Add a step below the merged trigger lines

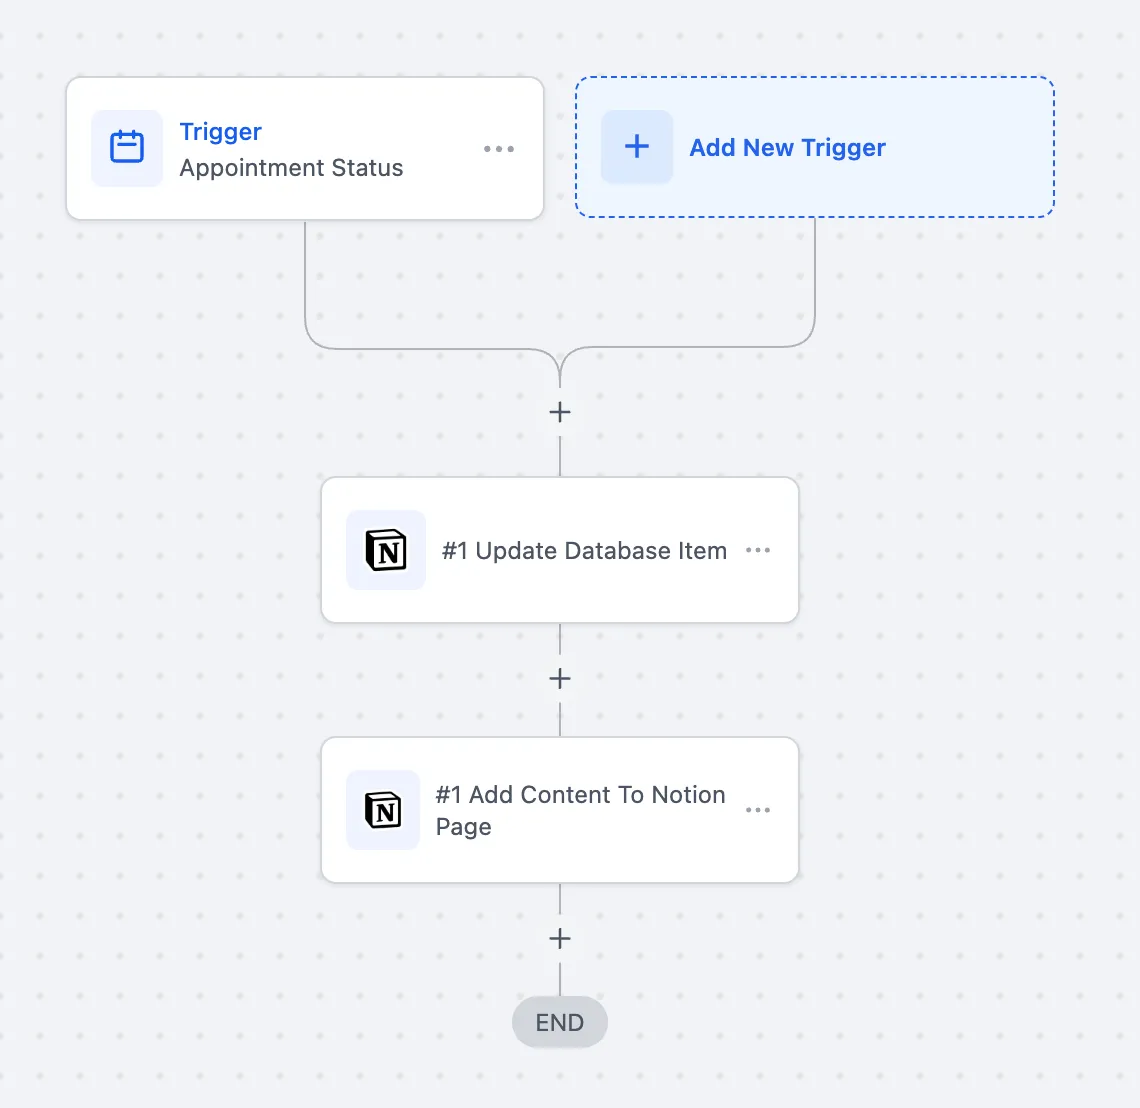click(560, 412)
